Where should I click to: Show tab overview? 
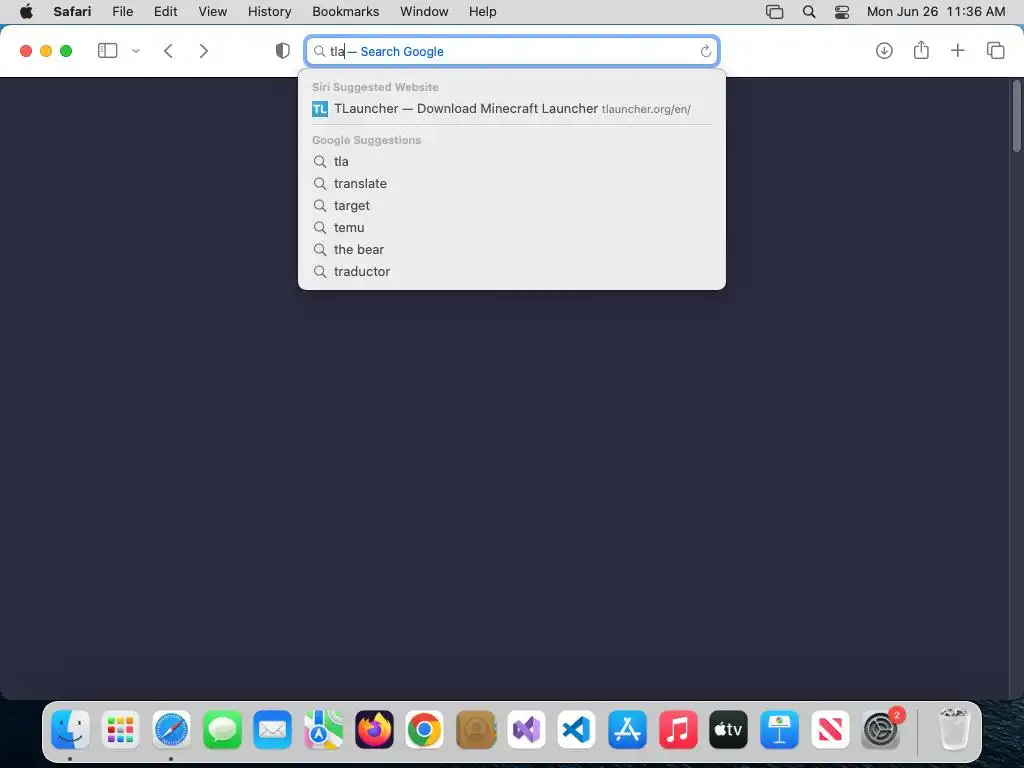pyautogui.click(x=995, y=50)
